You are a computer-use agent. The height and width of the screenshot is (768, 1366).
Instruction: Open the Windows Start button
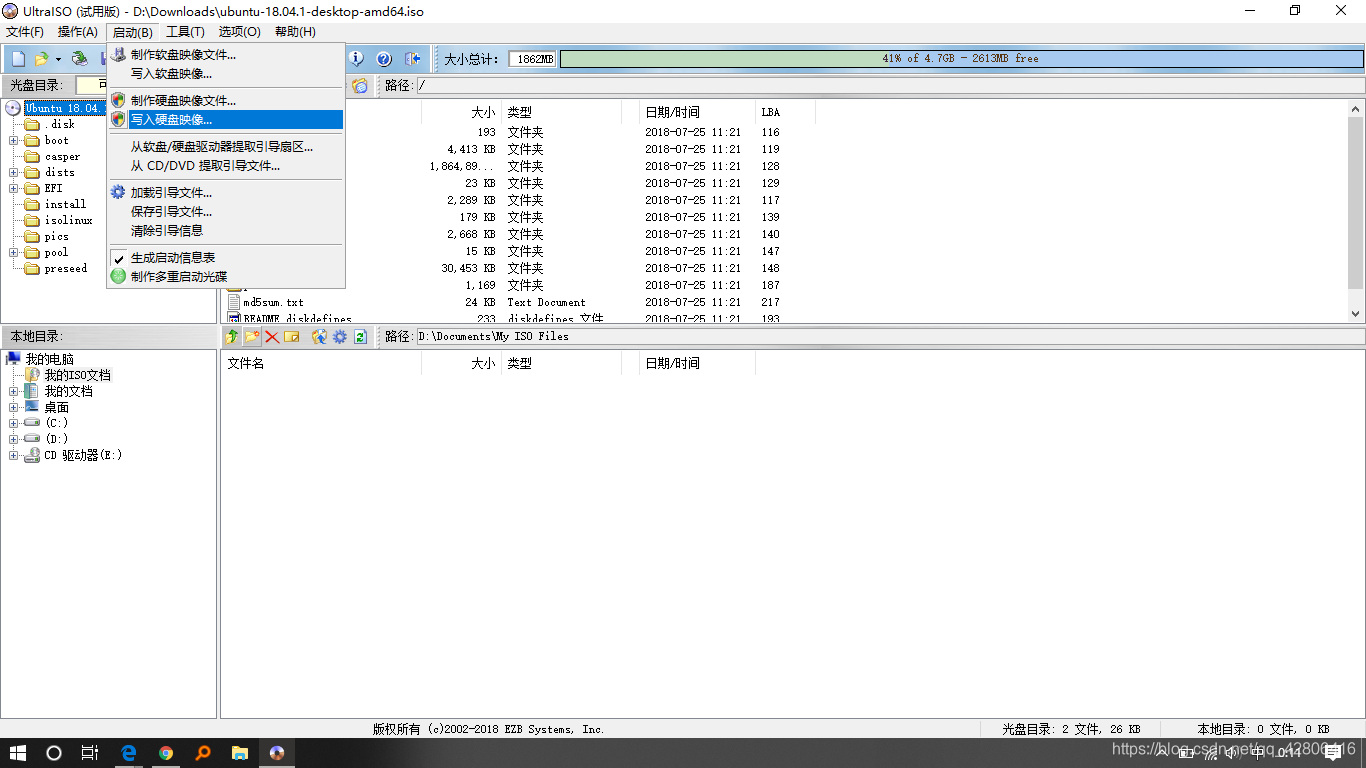coord(18,753)
